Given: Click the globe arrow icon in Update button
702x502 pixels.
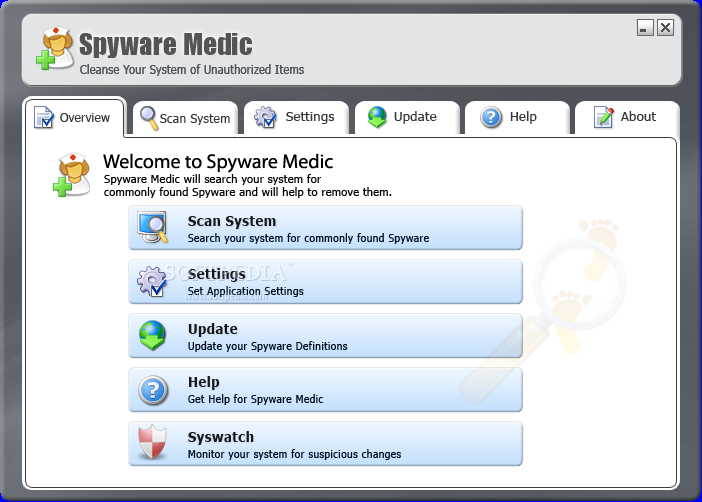Looking at the screenshot, I should (x=152, y=335).
